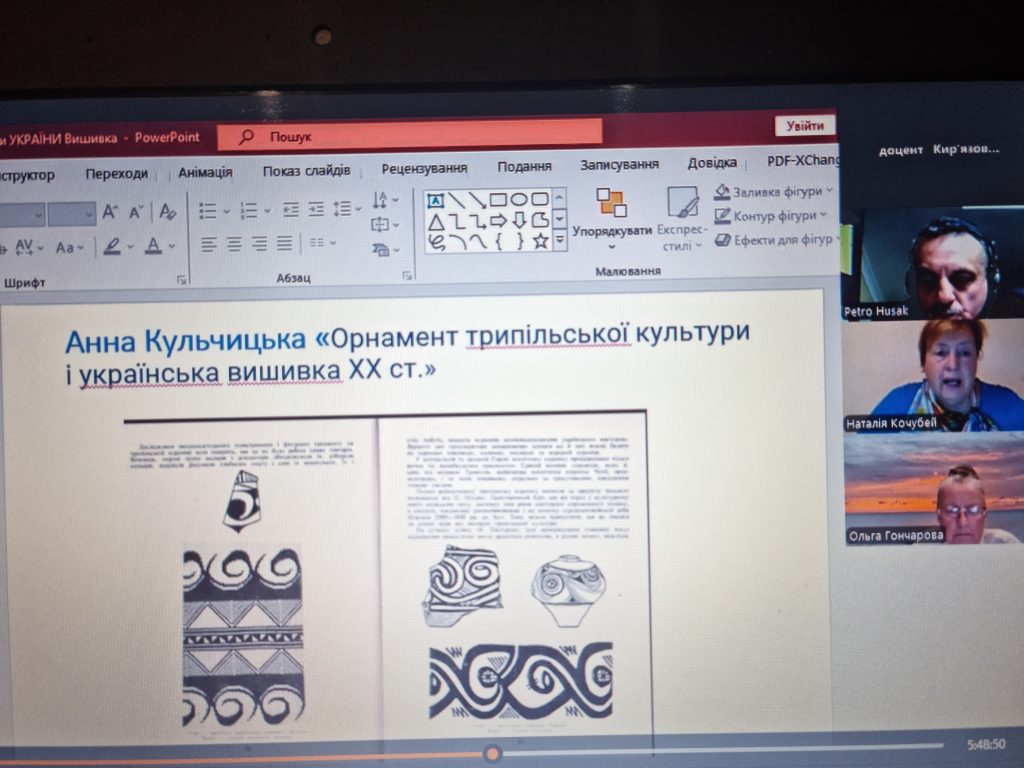Open the Упорядкувати arrange menu
1024x768 pixels.
611,213
